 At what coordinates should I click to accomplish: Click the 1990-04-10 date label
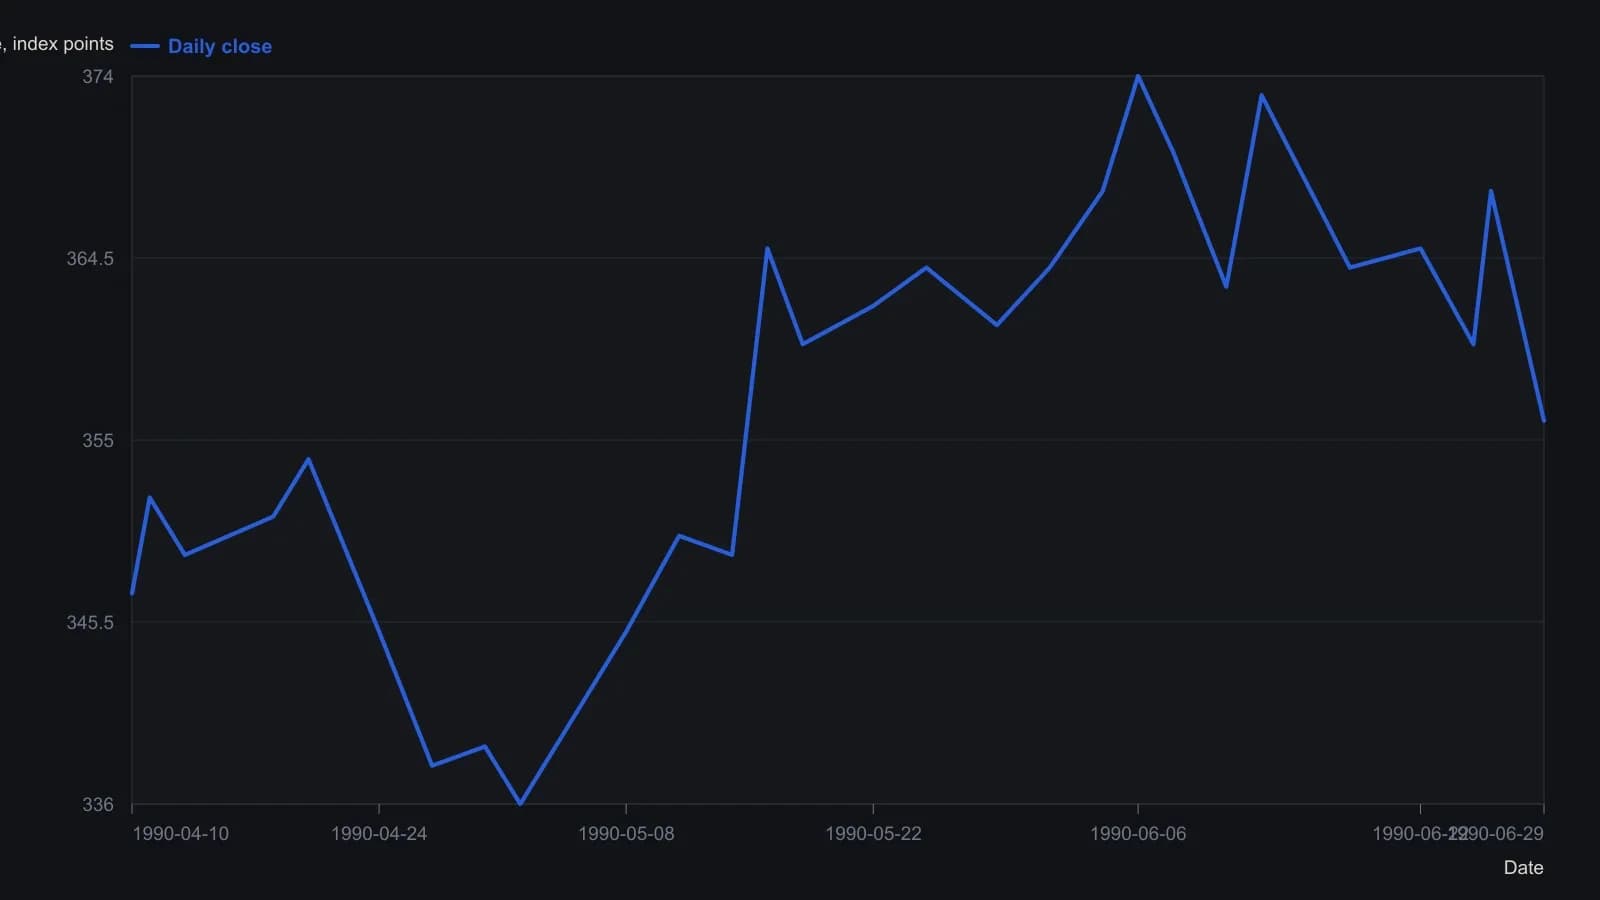click(181, 834)
